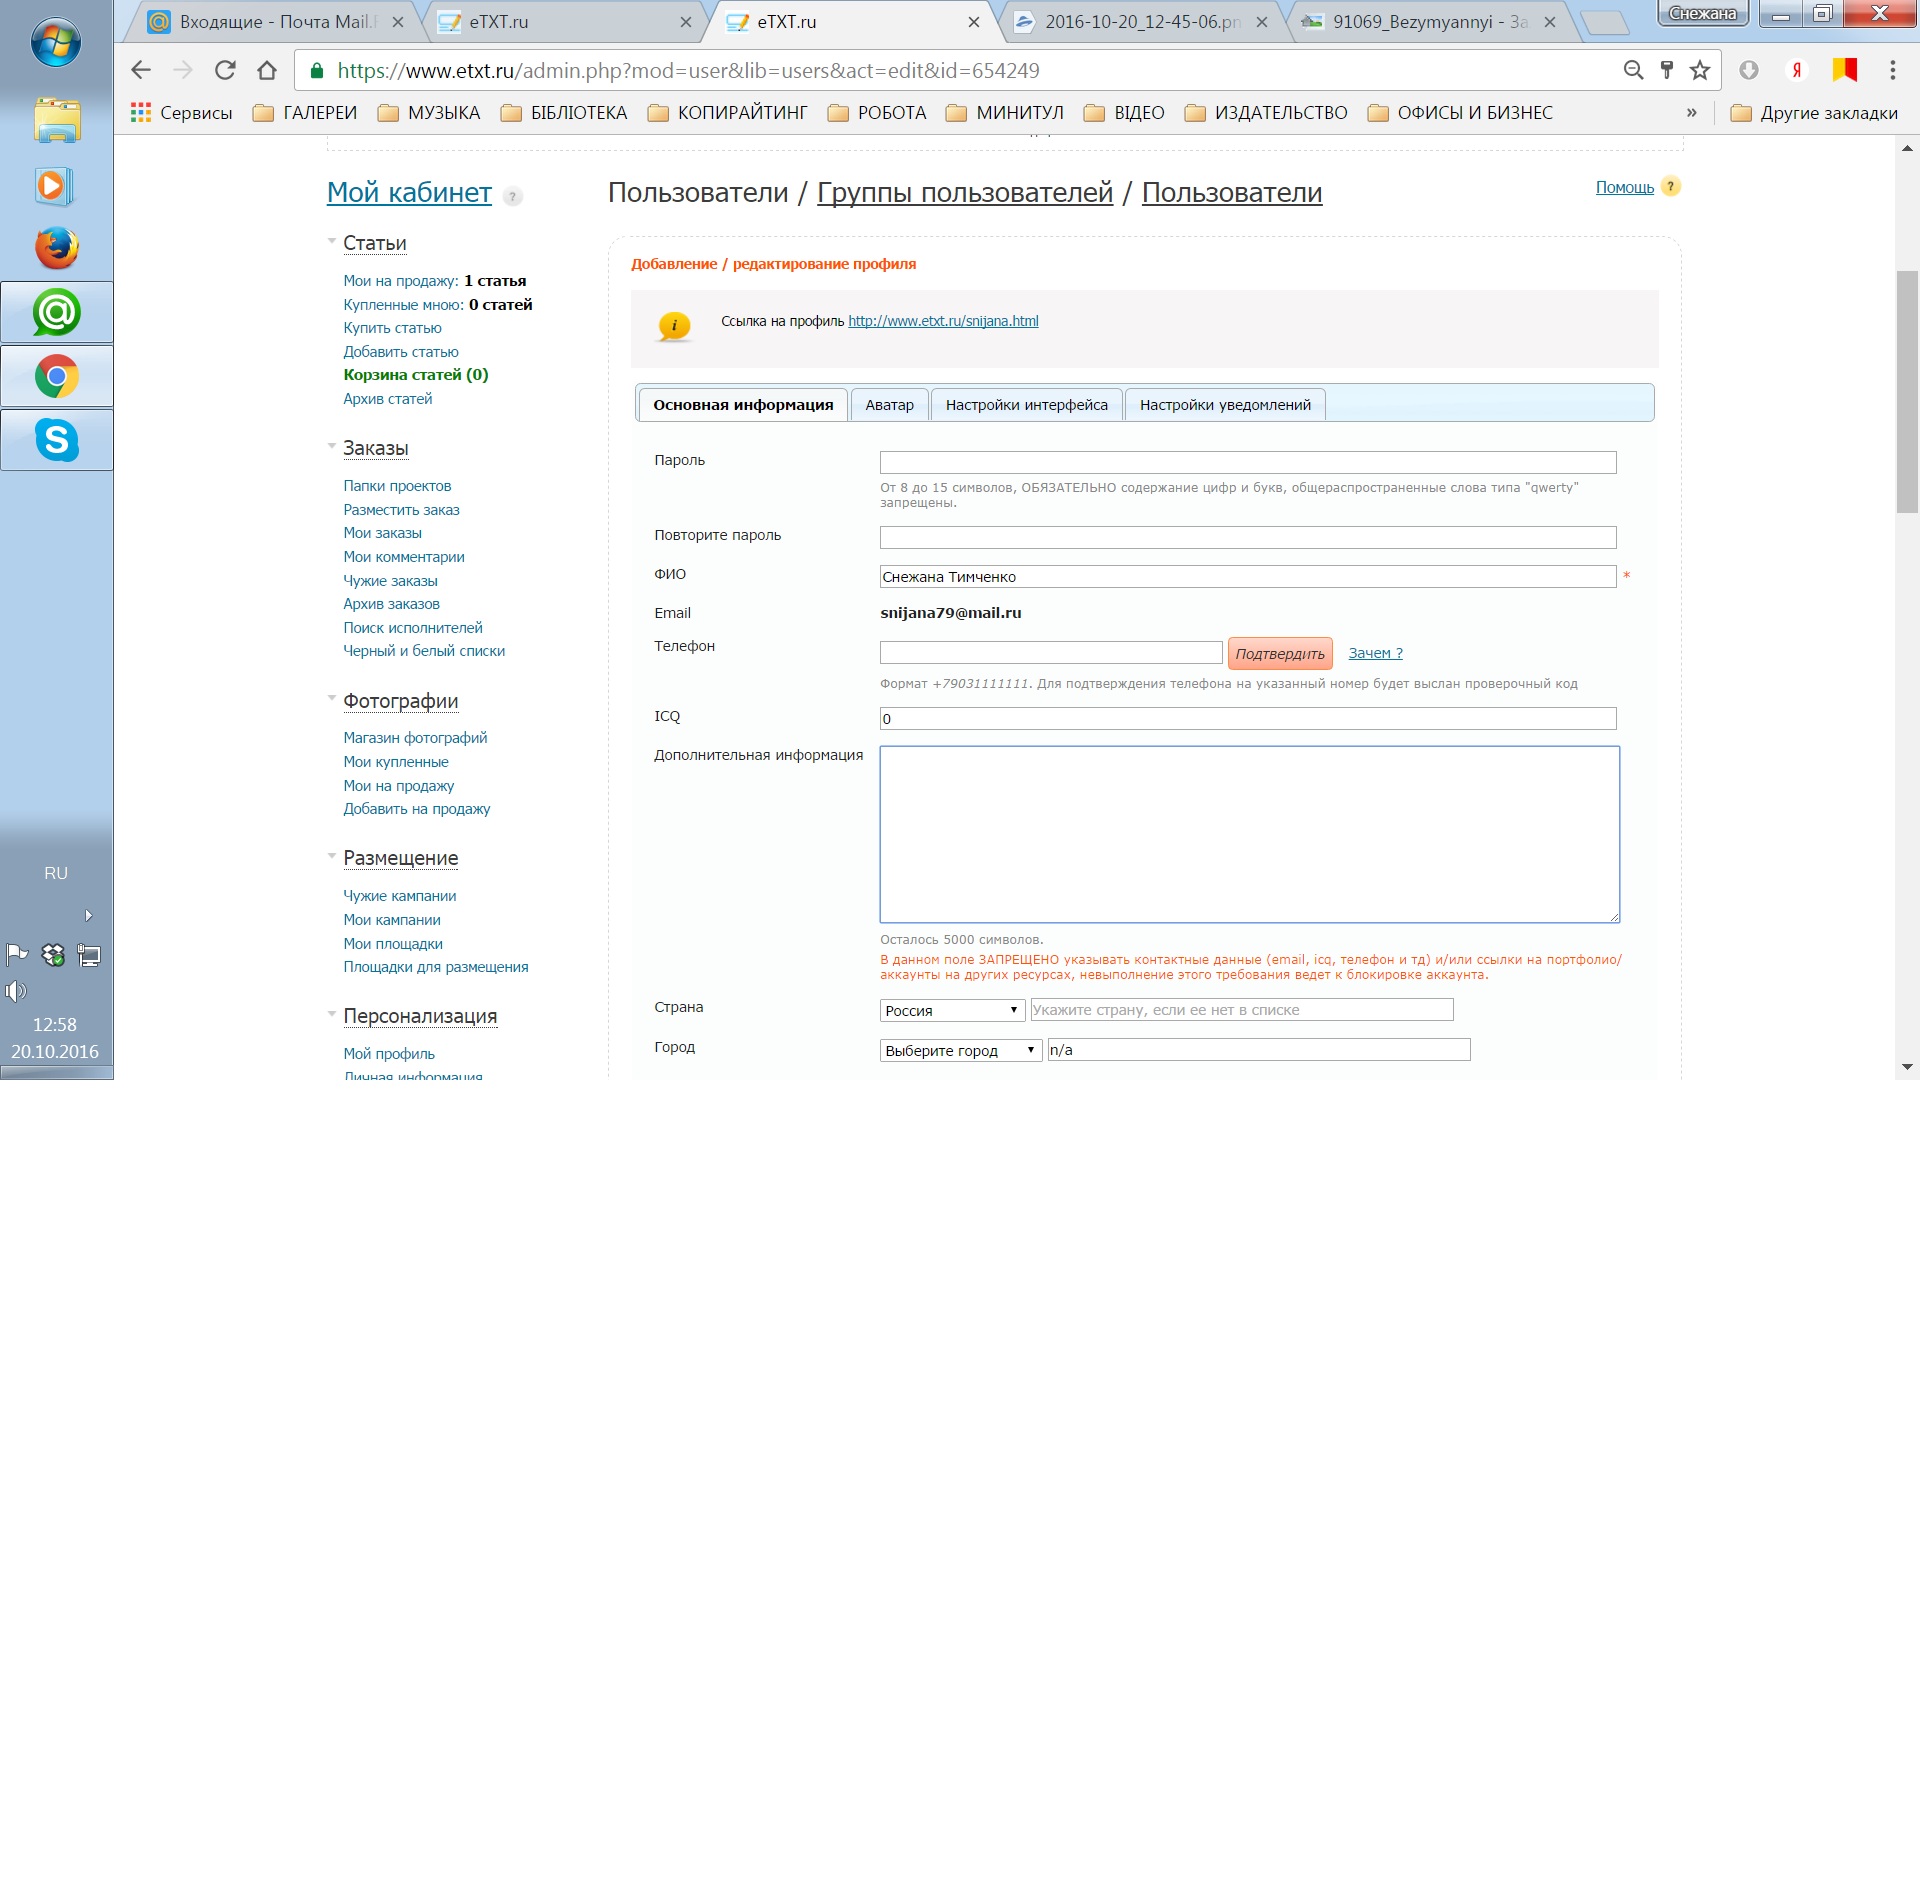1920x1898 pixels.
Task: Click the ICQ field
Action: [x=1247, y=718]
